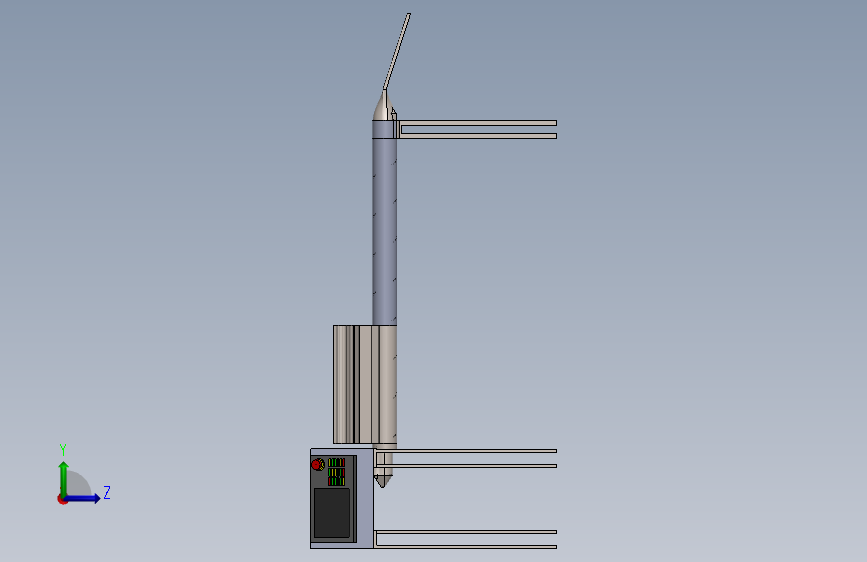The height and width of the screenshot is (562, 867).
Task: Select the cone tip atop the vertical column
Action: point(382,106)
